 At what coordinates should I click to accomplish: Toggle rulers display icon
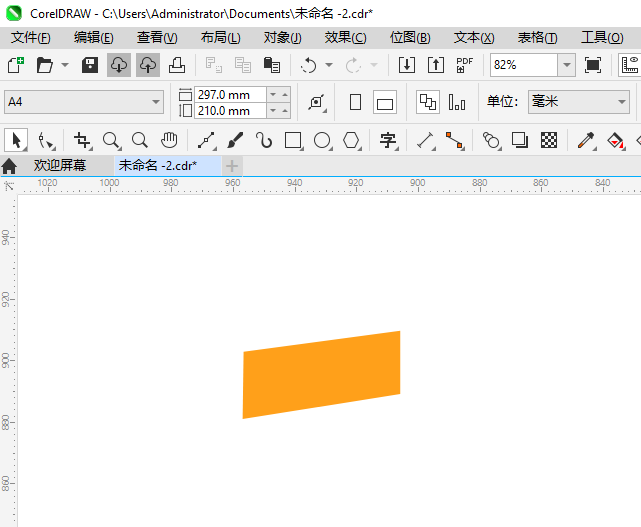(630, 65)
